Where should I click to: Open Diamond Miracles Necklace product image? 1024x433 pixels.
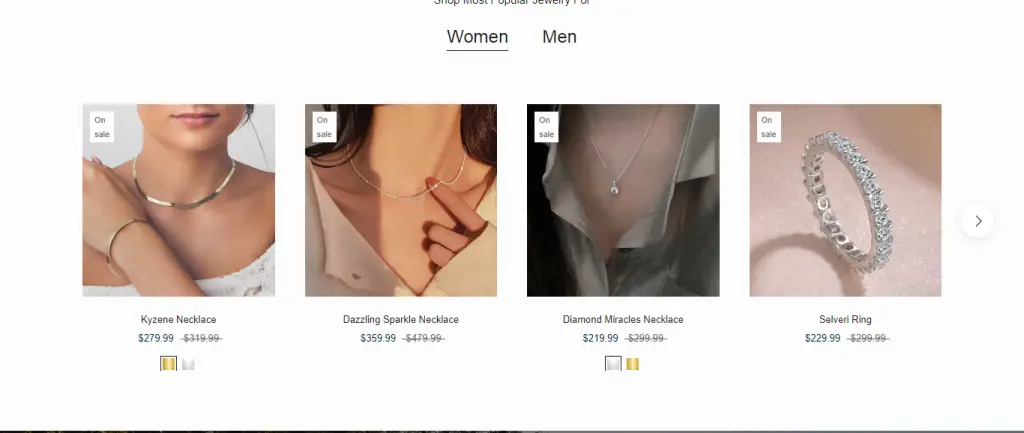pos(623,200)
